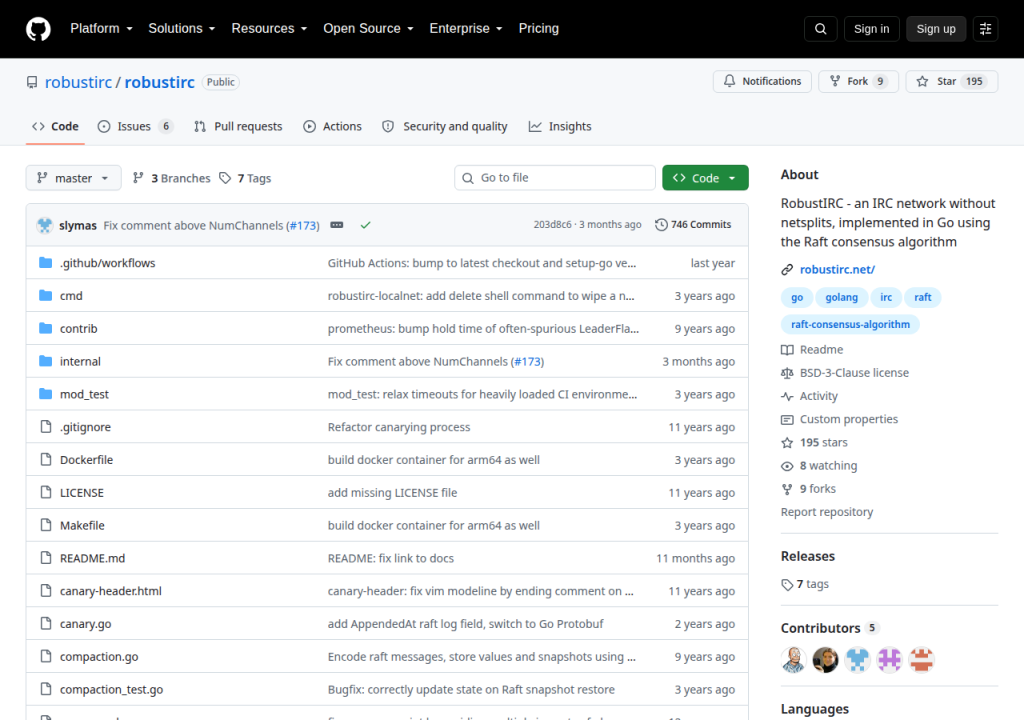Star the robustirc repository
This screenshot has height=720, width=1024.
tap(952, 81)
